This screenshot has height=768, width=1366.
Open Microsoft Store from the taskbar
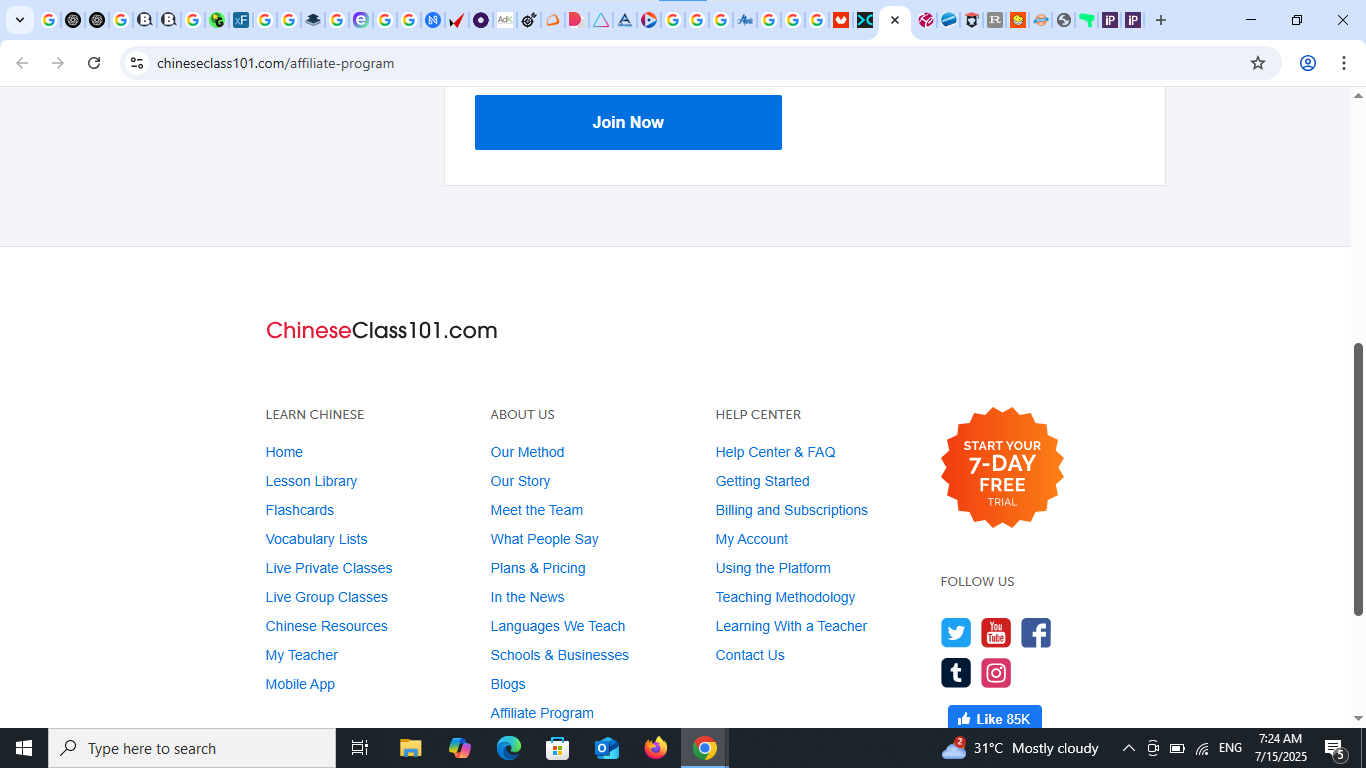coord(558,748)
